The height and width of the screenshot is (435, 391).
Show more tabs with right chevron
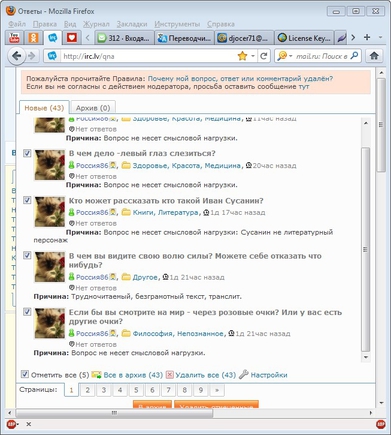tap(353, 37)
